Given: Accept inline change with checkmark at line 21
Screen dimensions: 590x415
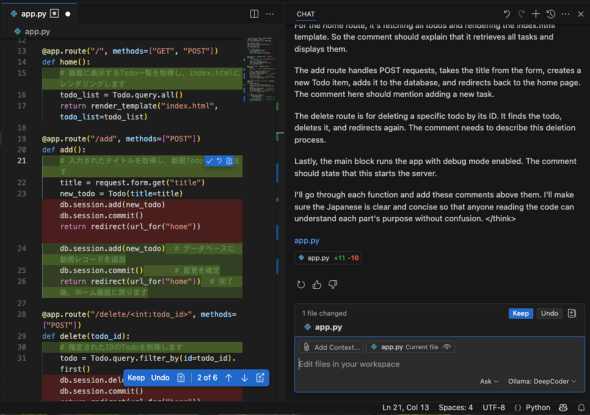Looking at the screenshot, I should pyautogui.click(x=210, y=161).
